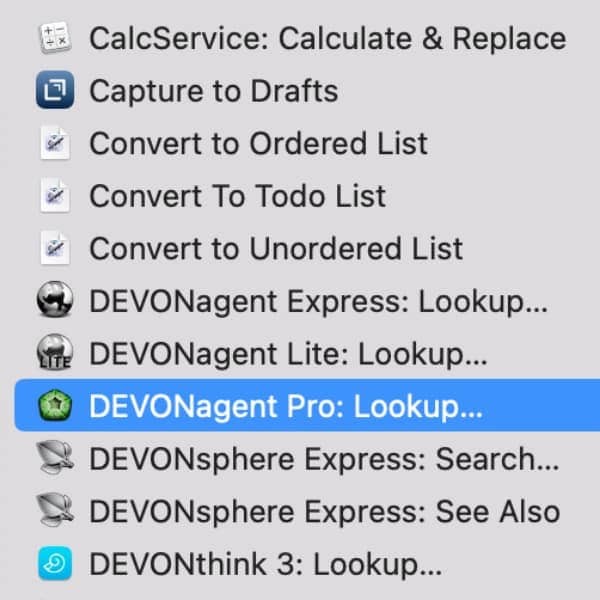Choose DEVONagent Lite: Lookup...
Viewport: 600px width, 600px height.
point(287,355)
